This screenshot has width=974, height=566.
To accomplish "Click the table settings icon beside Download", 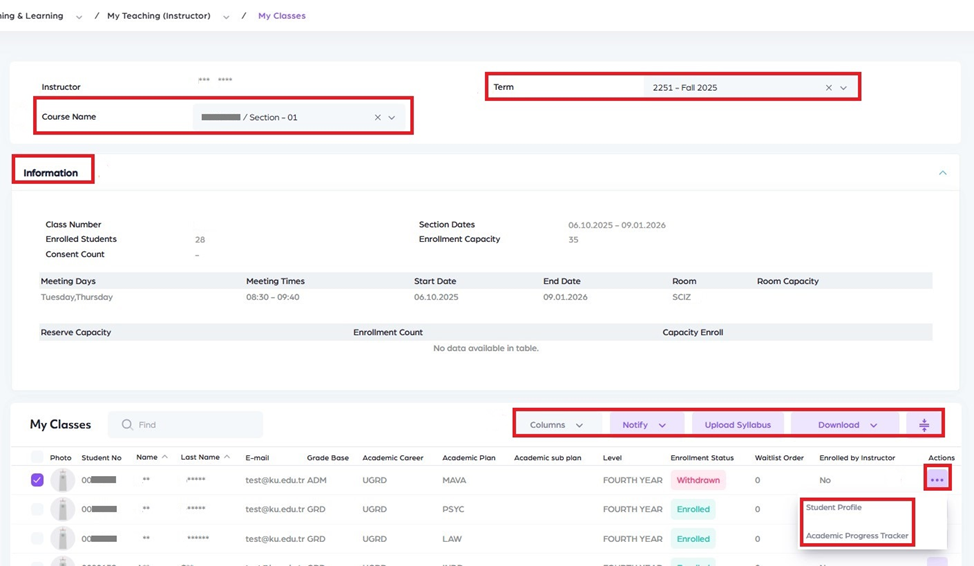I will coord(924,425).
